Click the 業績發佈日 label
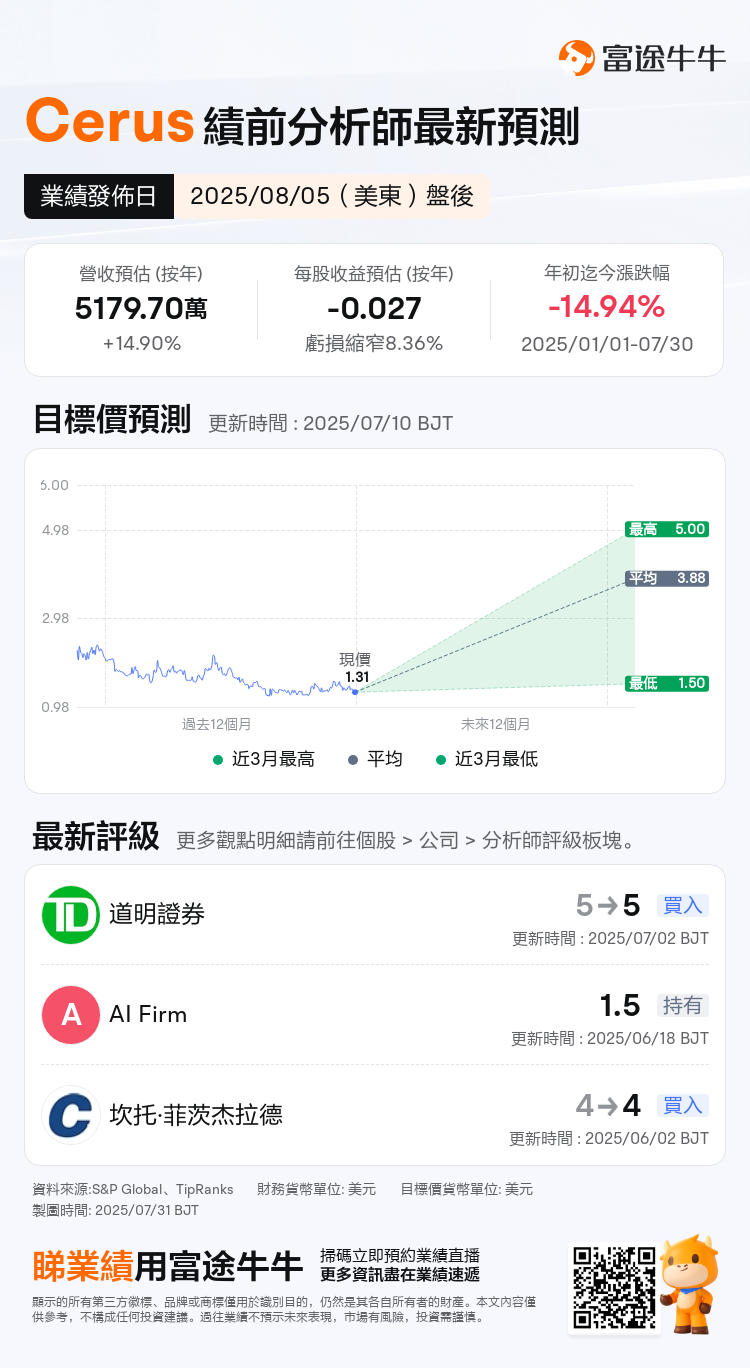Screen dimensions: 750x1368 click(x=98, y=196)
